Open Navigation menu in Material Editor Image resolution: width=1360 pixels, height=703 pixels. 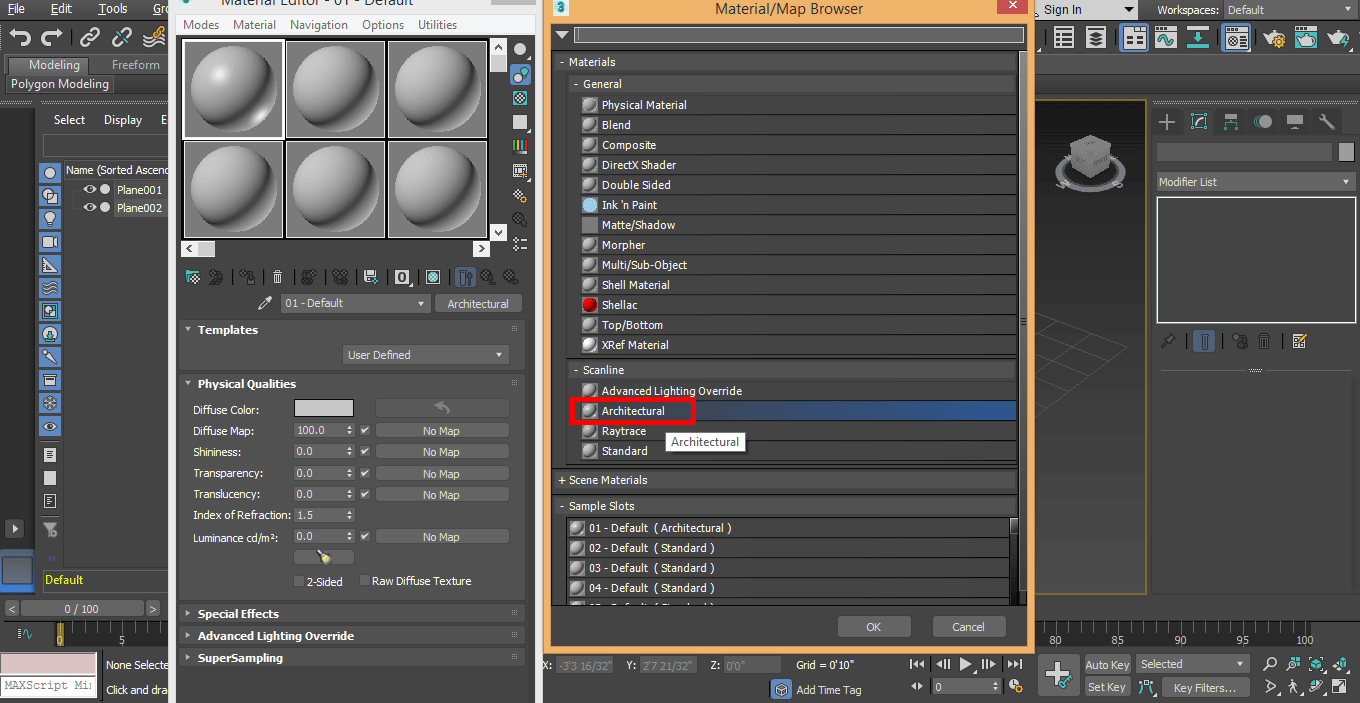[319, 25]
